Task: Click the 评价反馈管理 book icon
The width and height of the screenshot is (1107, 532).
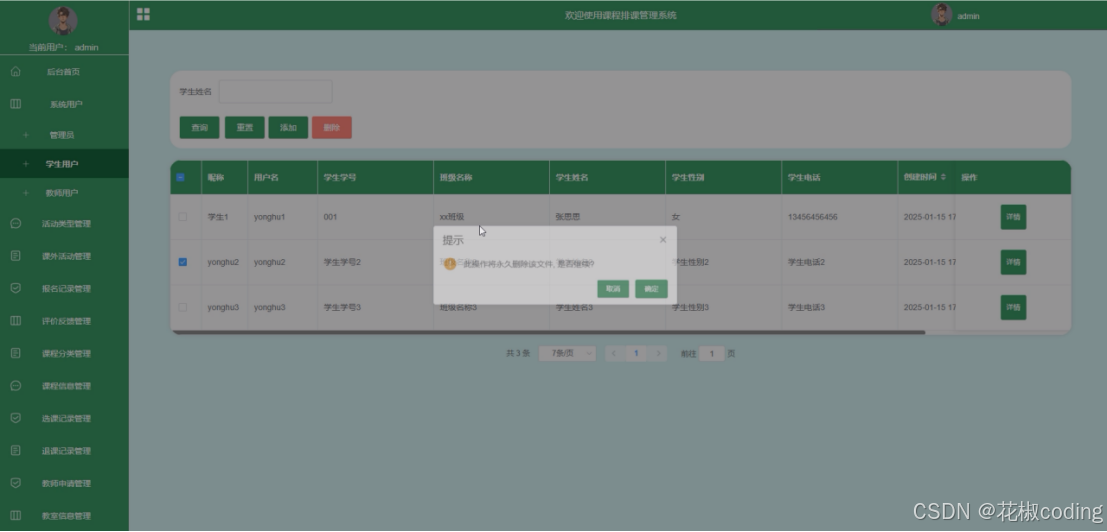Action: click(x=16, y=321)
